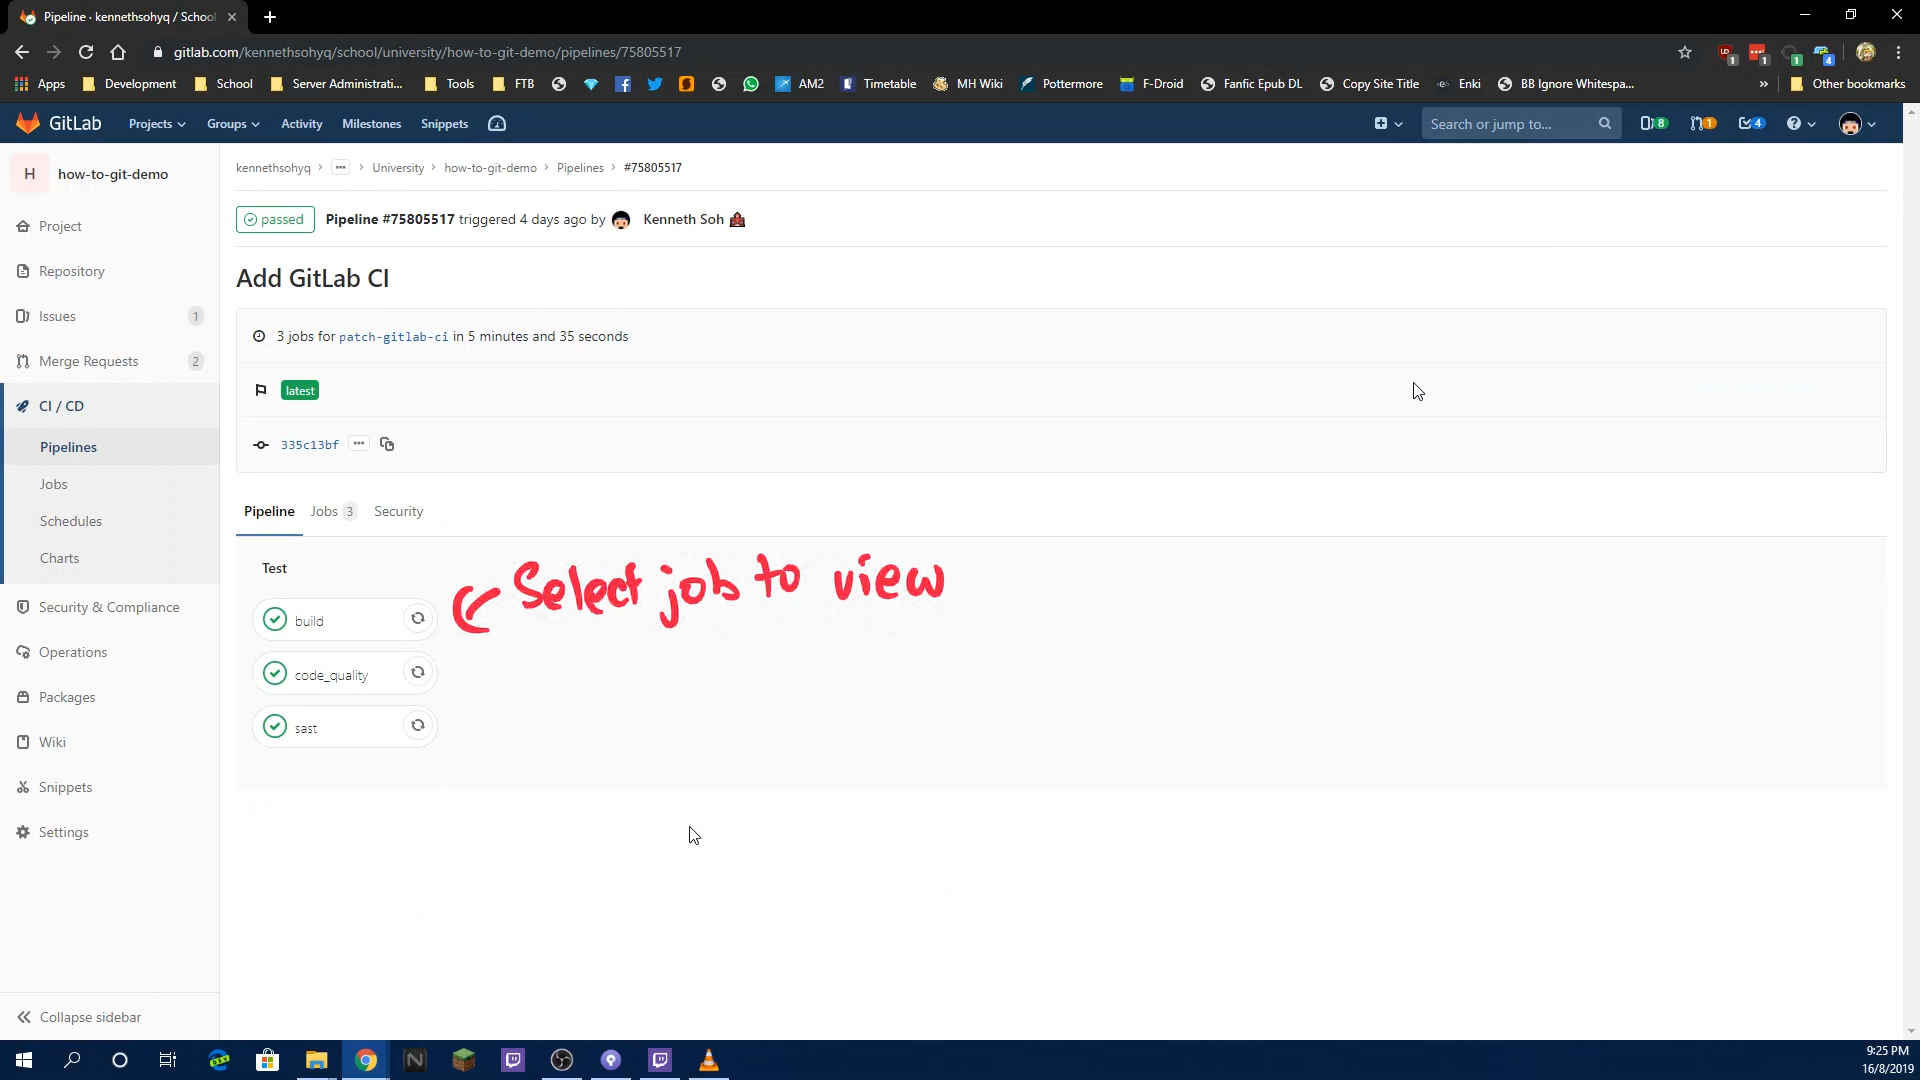Expand the Projects dropdown navigation
This screenshot has height=1080, width=1920.
tap(156, 123)
